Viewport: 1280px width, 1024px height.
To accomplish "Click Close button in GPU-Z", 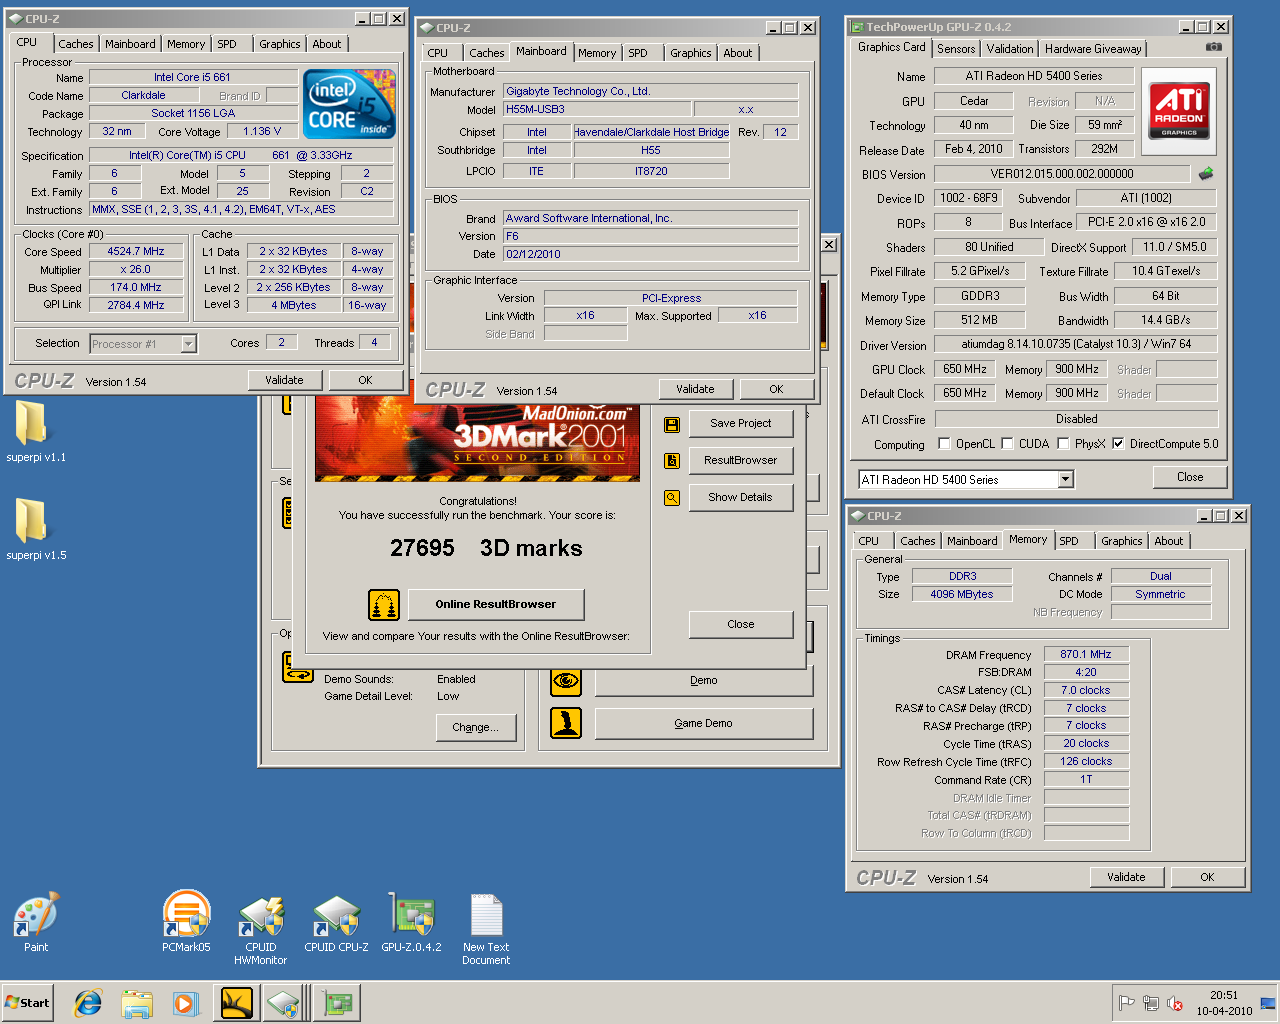I will [1190, 477].
